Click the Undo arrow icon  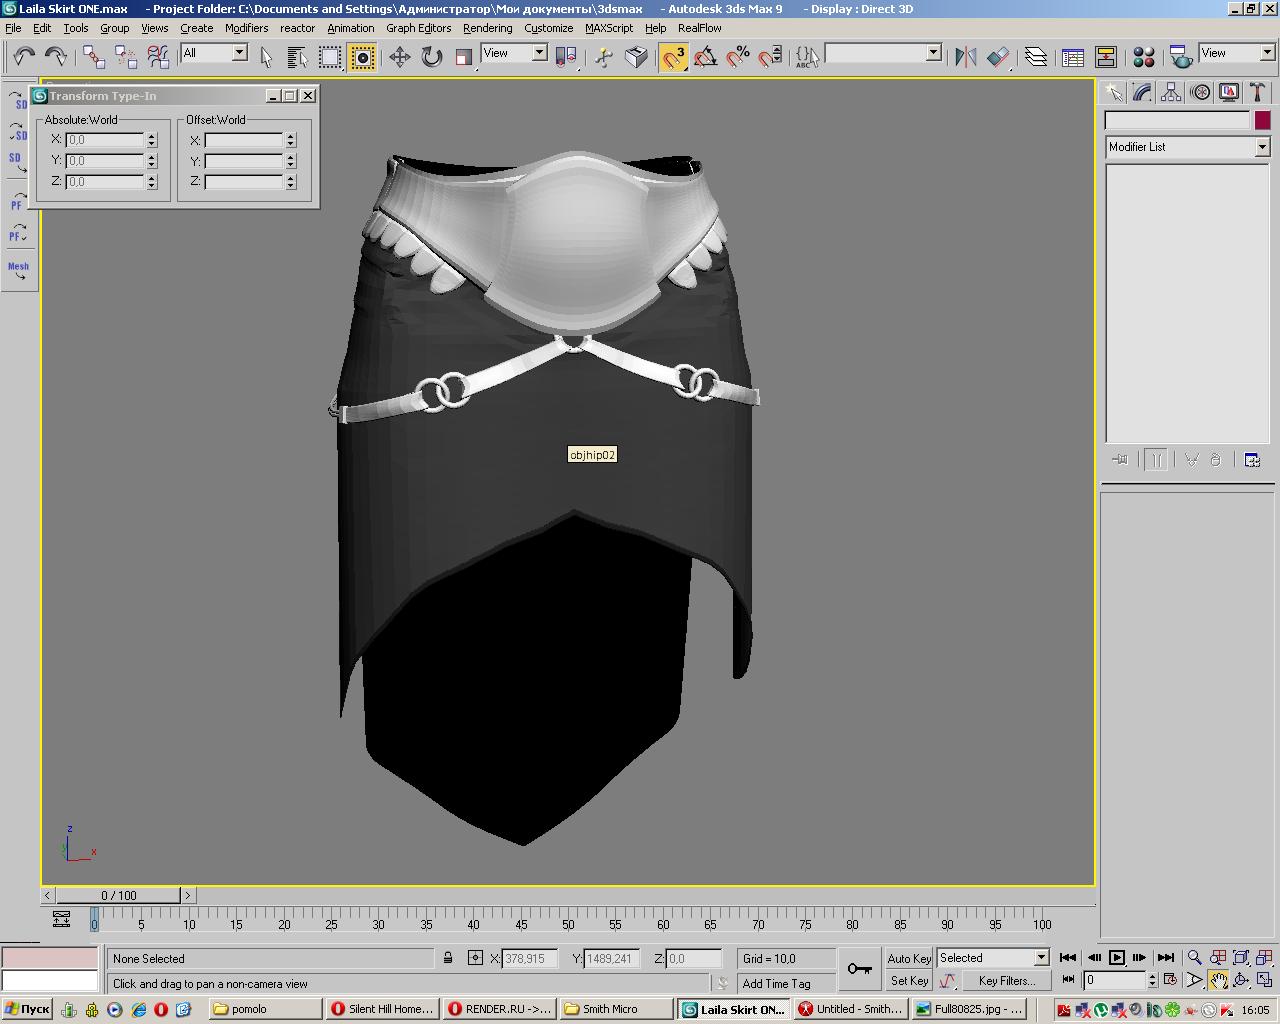coord(24,56)
